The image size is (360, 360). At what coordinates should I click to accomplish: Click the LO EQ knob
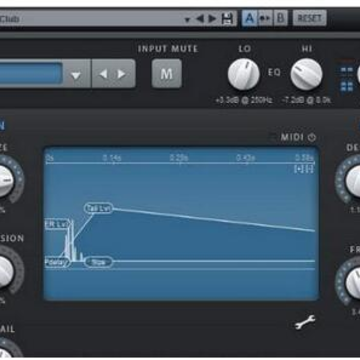(x=244, y=74)
